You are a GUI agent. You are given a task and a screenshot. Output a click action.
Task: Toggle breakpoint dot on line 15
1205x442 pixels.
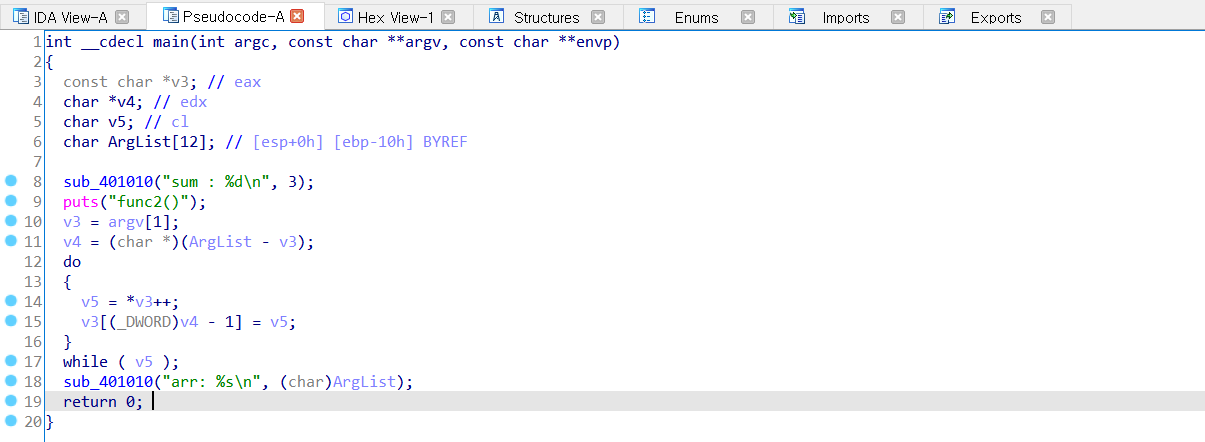pyautogui.click(x=11, y=321)
